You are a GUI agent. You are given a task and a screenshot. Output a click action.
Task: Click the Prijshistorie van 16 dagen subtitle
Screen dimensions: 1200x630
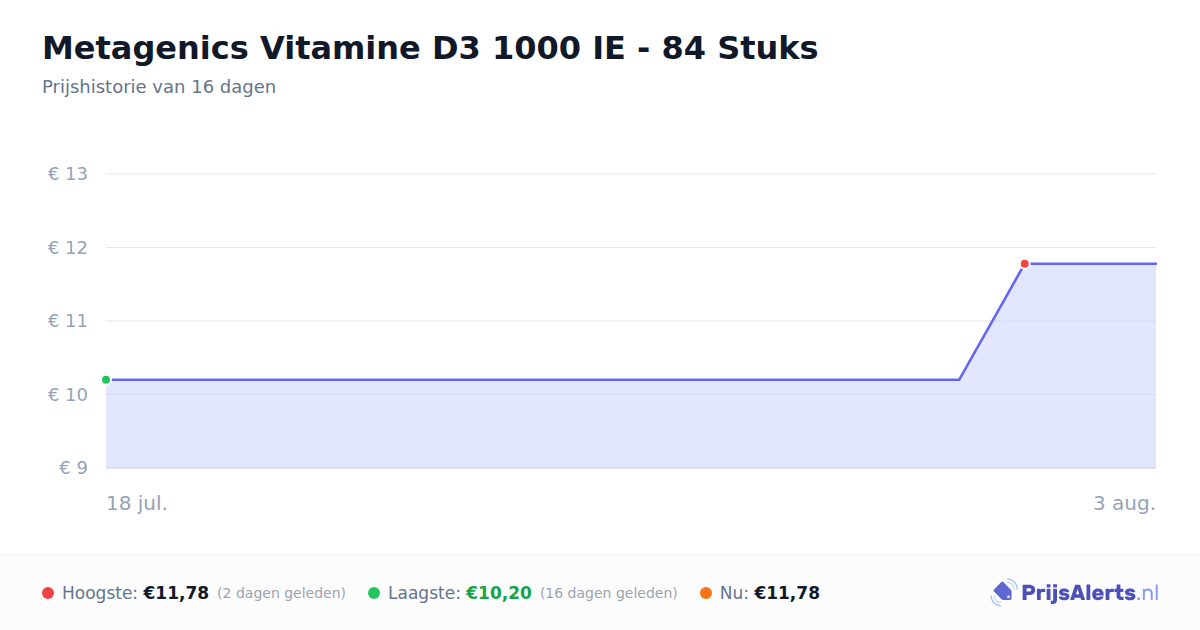pos(159,87)
